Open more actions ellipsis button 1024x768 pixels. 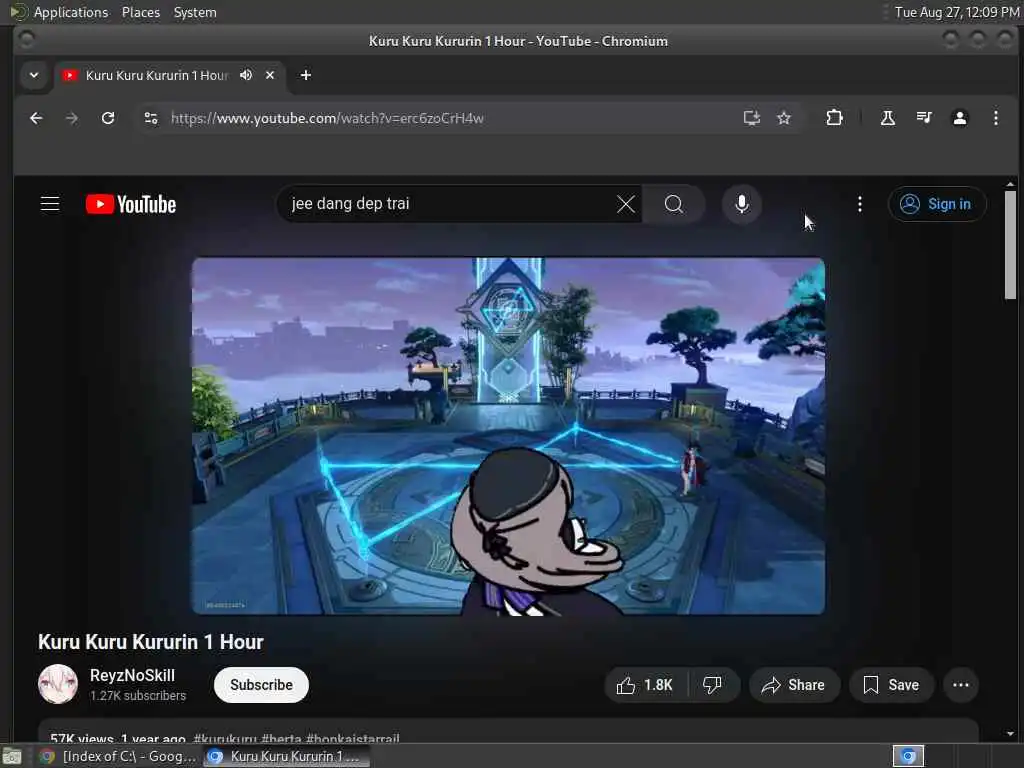pyautogui.click(x=961, y=685)
